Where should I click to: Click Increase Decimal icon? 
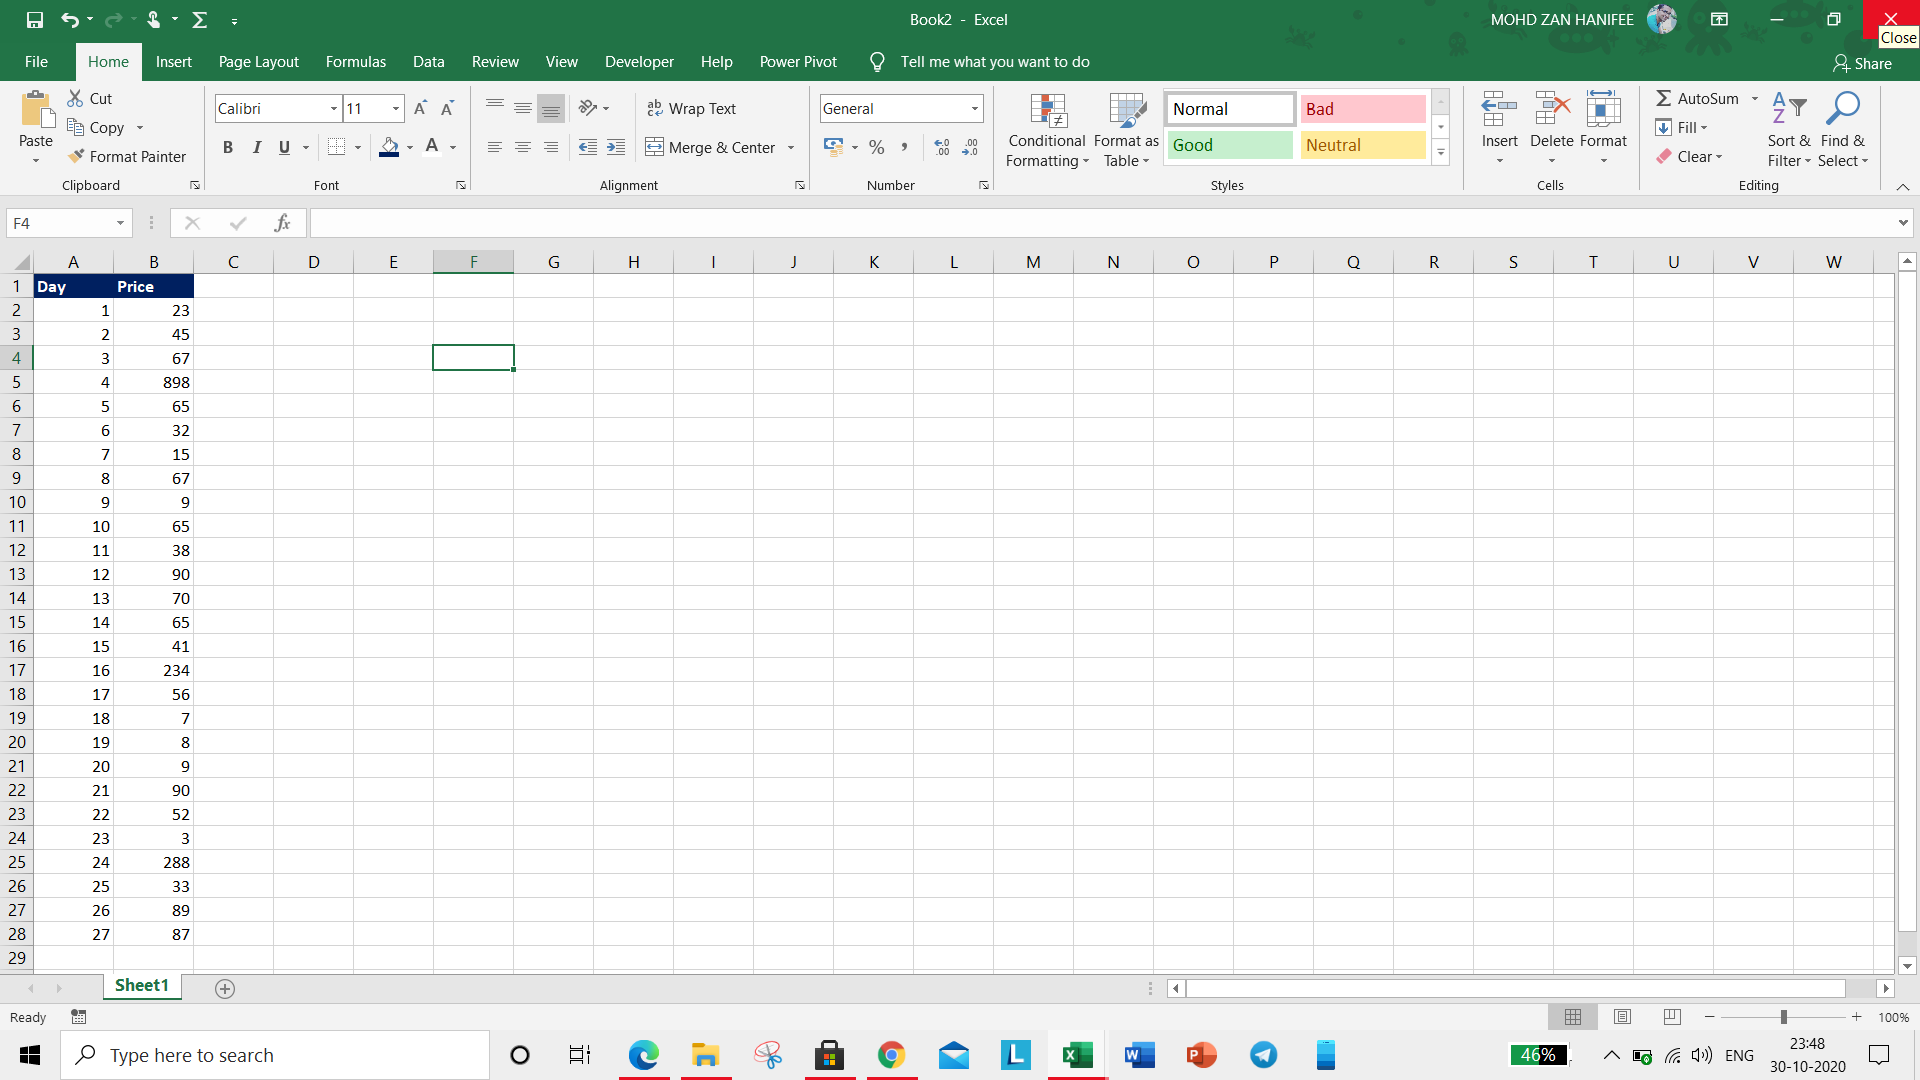[942, 147]
